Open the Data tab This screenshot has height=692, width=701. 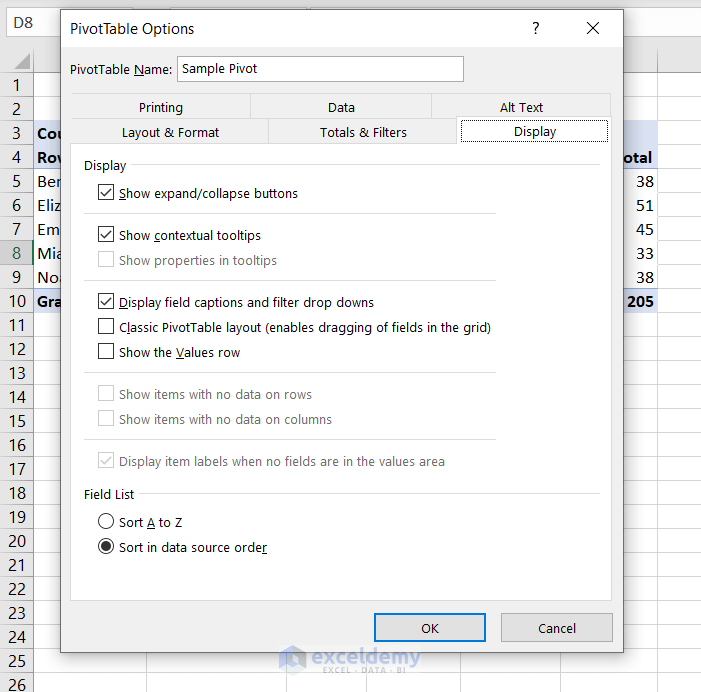click(x=341, y=107)
